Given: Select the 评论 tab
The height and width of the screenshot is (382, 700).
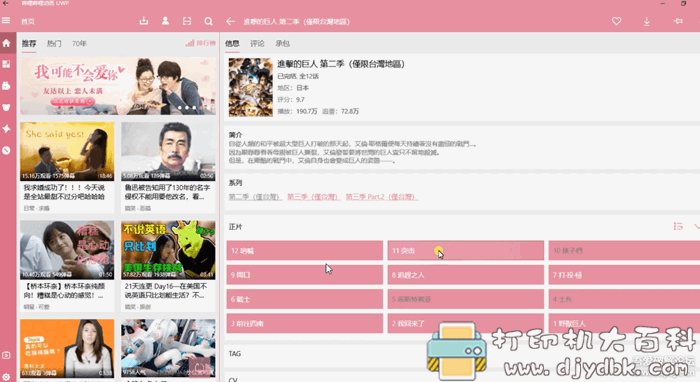Looking at the screenshot, I should [x=257, y=43].
